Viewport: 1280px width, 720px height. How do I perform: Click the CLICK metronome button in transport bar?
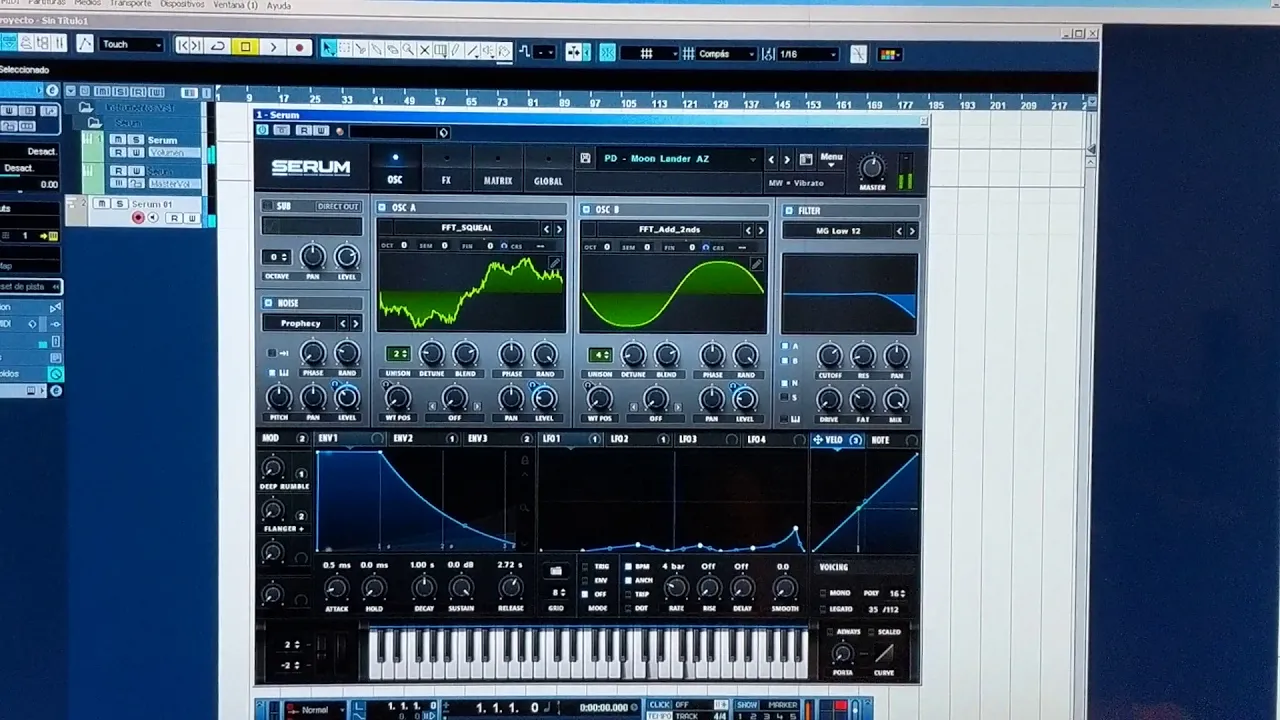660,705
